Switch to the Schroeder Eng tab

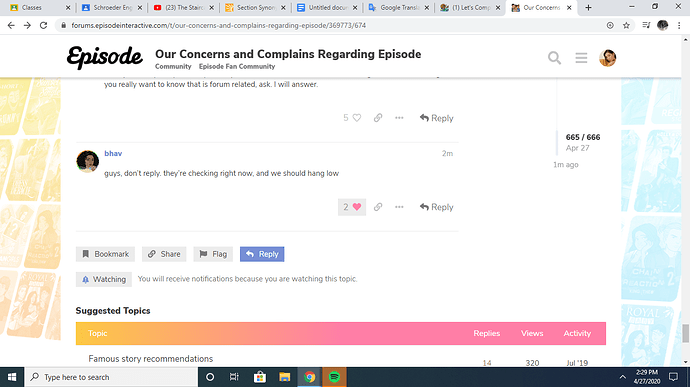tap(113, 7)
